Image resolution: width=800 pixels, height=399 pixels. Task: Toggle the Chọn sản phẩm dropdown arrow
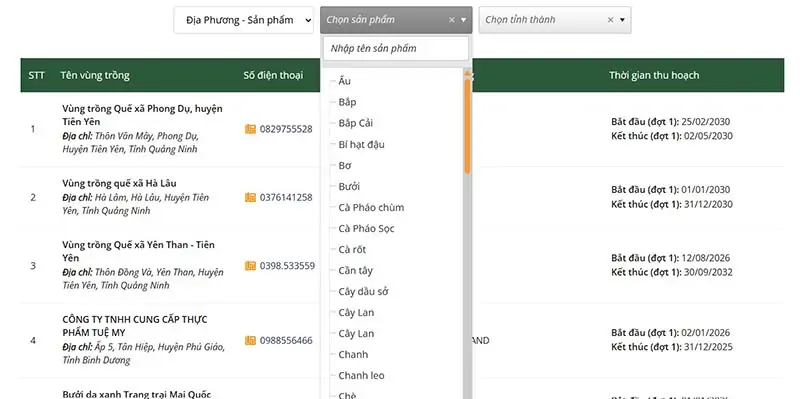tap(464, 20)
